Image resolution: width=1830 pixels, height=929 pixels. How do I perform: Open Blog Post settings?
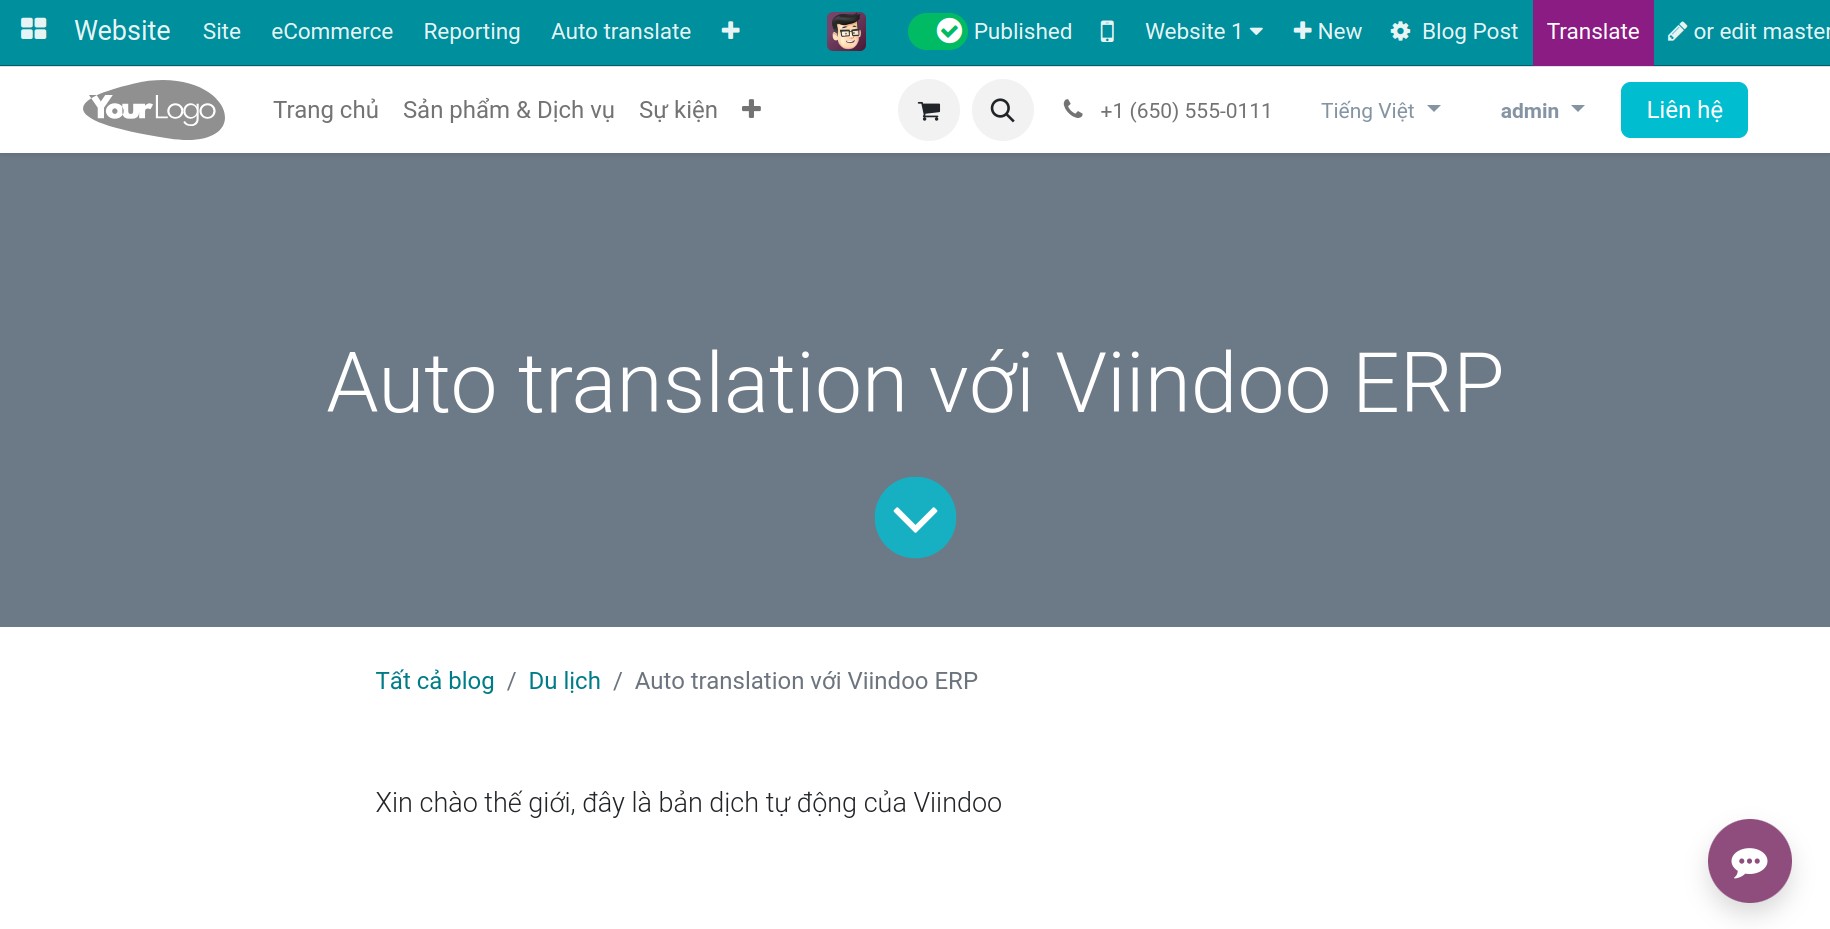(x=1454, y=32)
